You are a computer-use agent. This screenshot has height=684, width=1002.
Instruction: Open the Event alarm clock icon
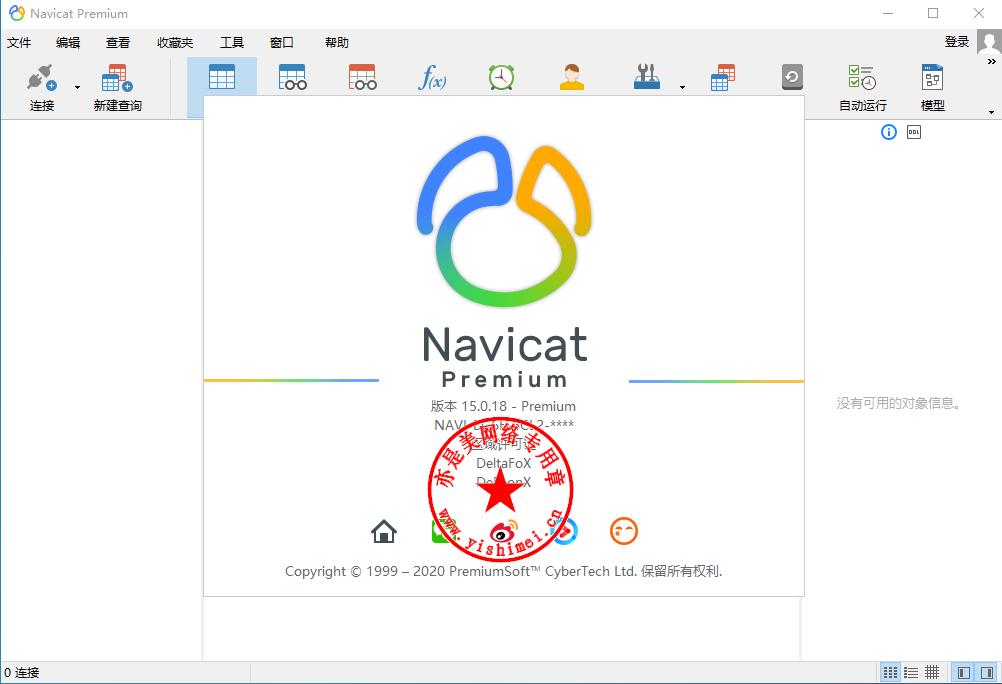tap(502, 77)
